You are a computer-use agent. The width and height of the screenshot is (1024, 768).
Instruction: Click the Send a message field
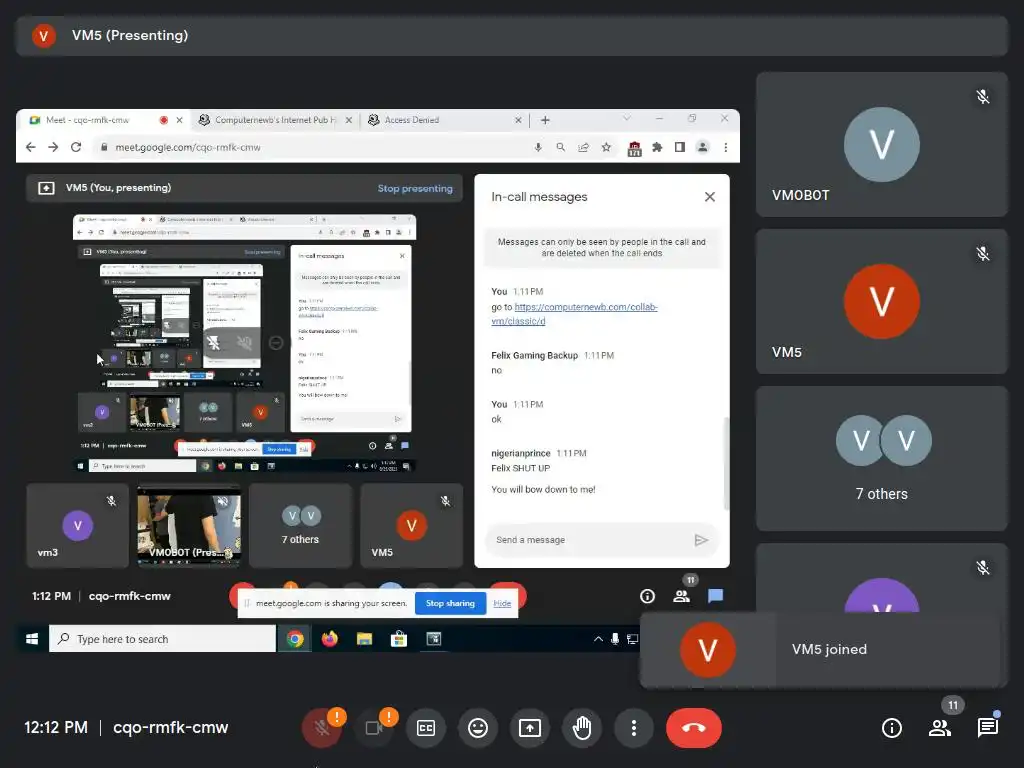(x=588, y=540)
